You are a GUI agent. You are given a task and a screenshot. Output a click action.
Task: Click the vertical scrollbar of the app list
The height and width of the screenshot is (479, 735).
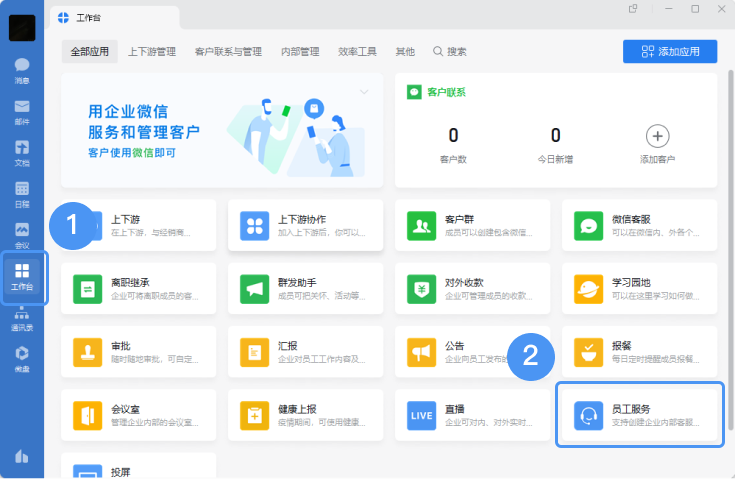click(x=730, y=250)
